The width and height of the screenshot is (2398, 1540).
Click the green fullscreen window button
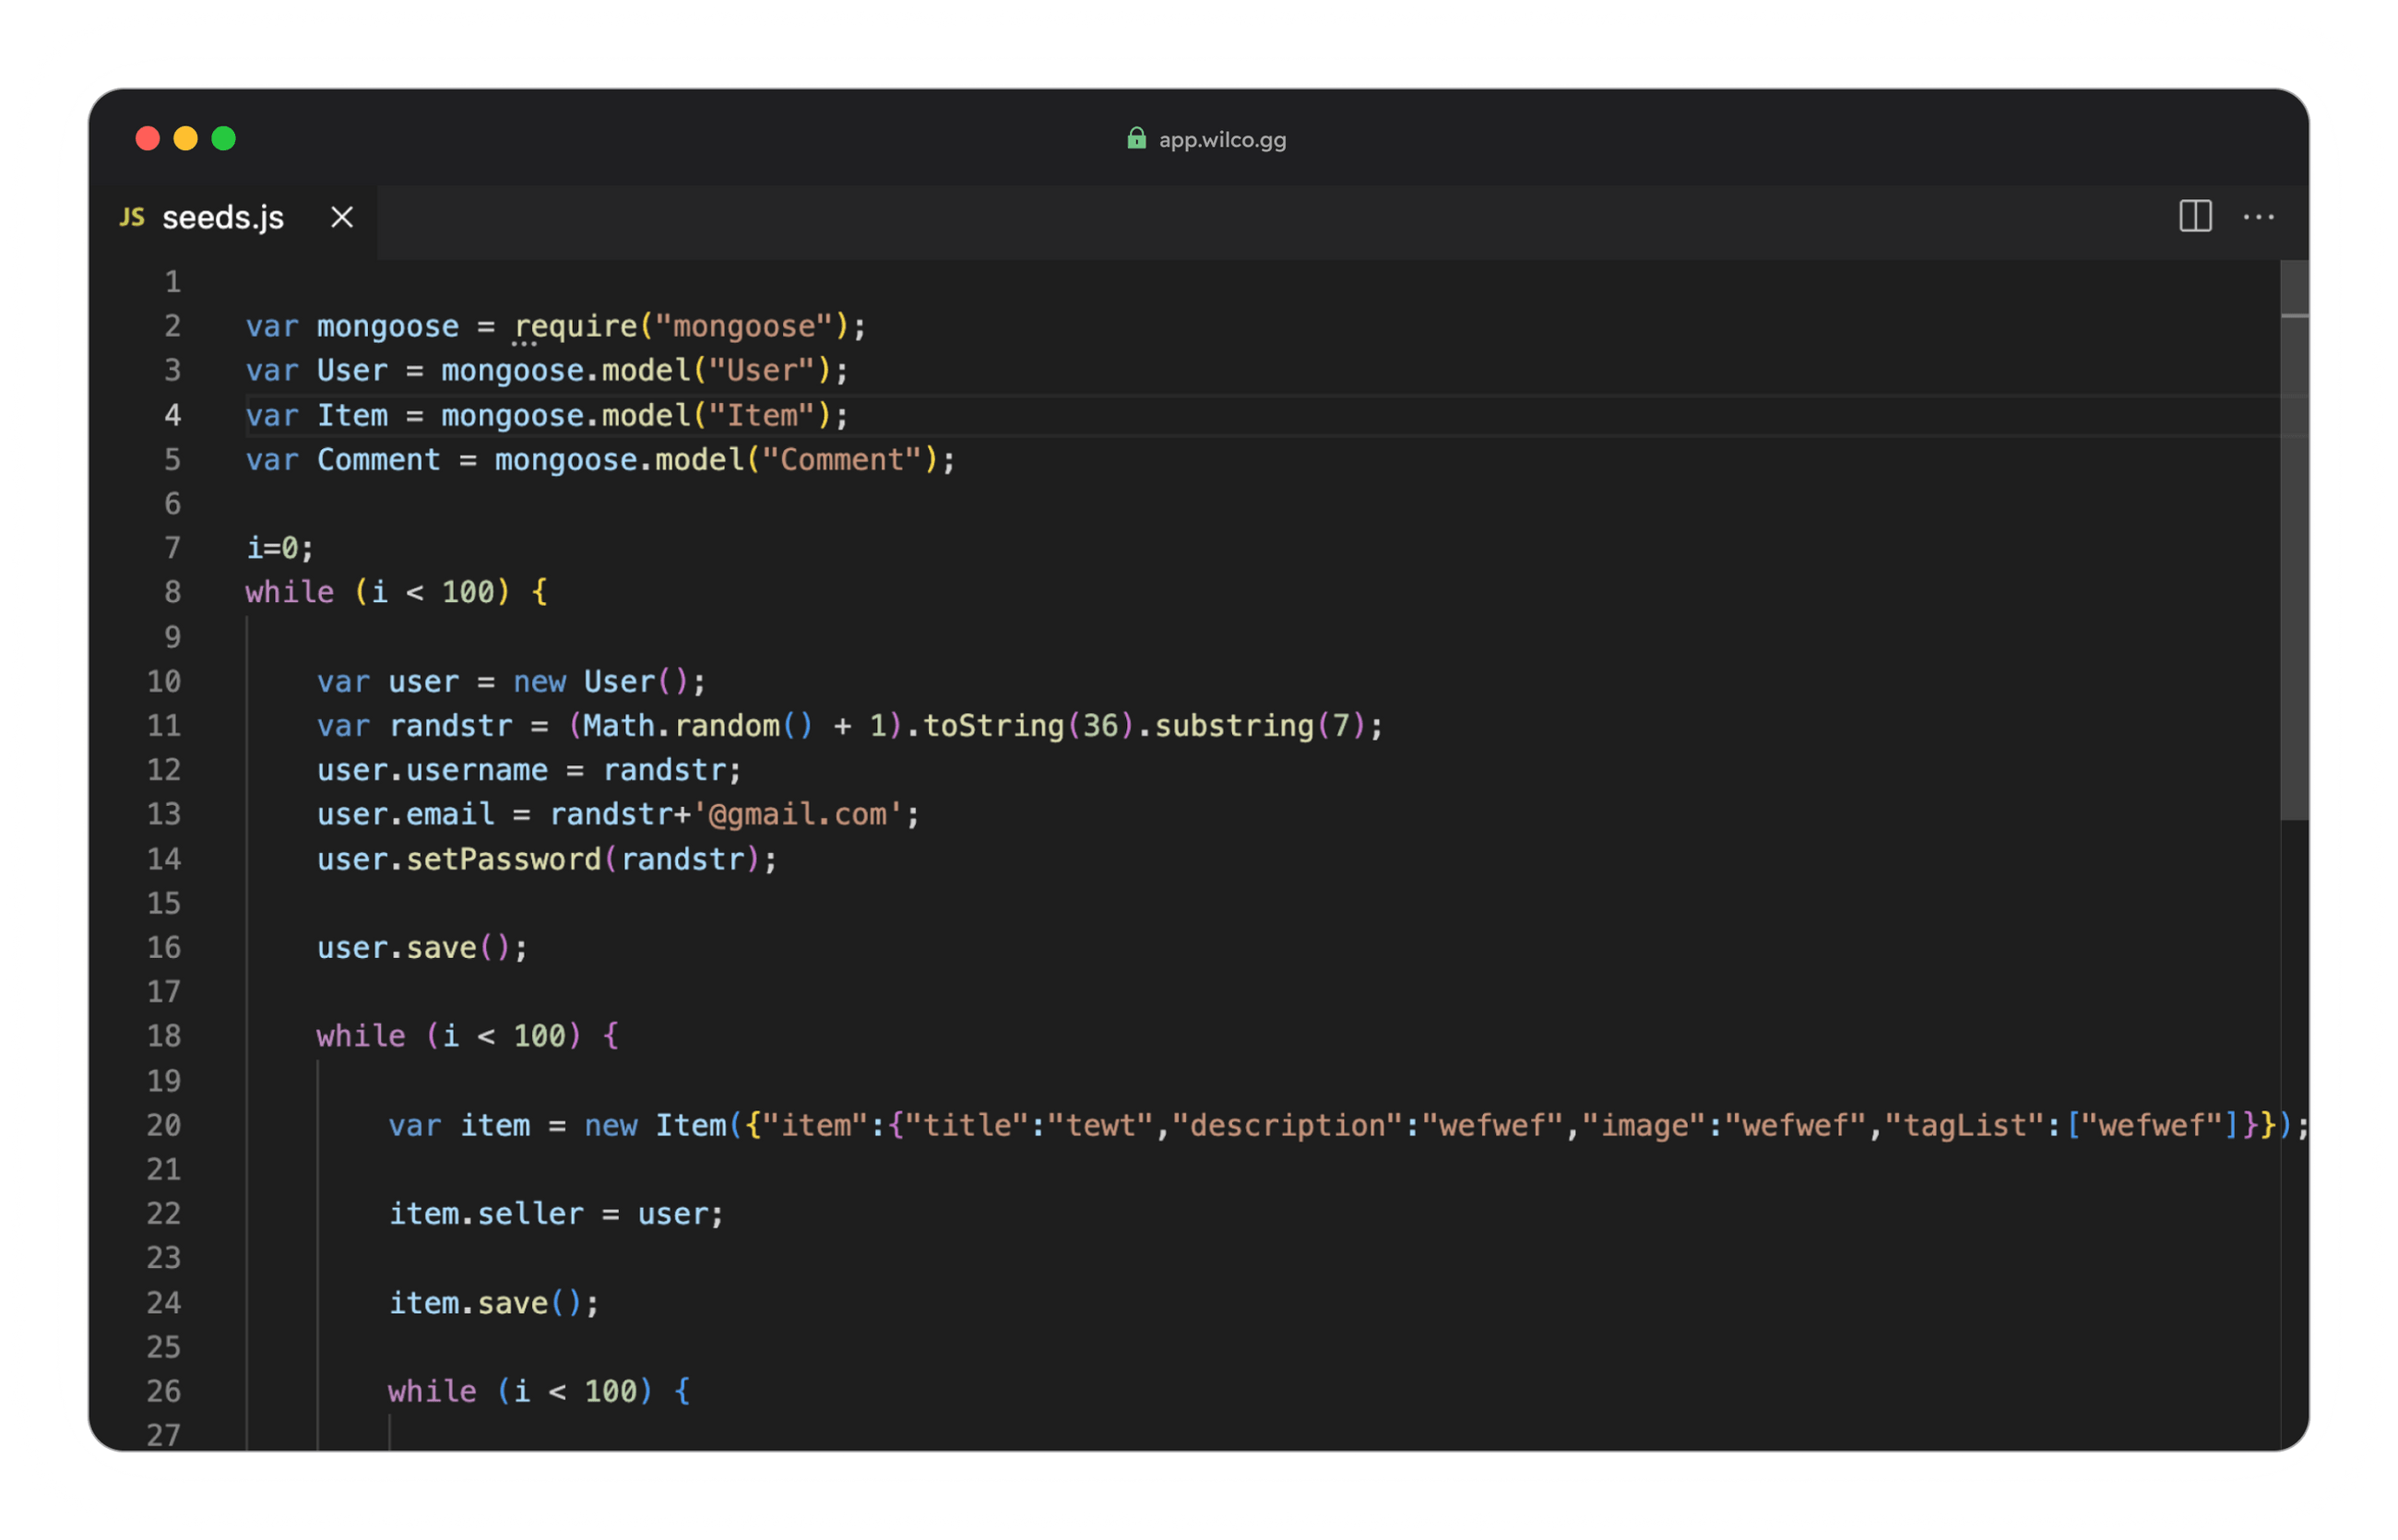coord(224,138)
